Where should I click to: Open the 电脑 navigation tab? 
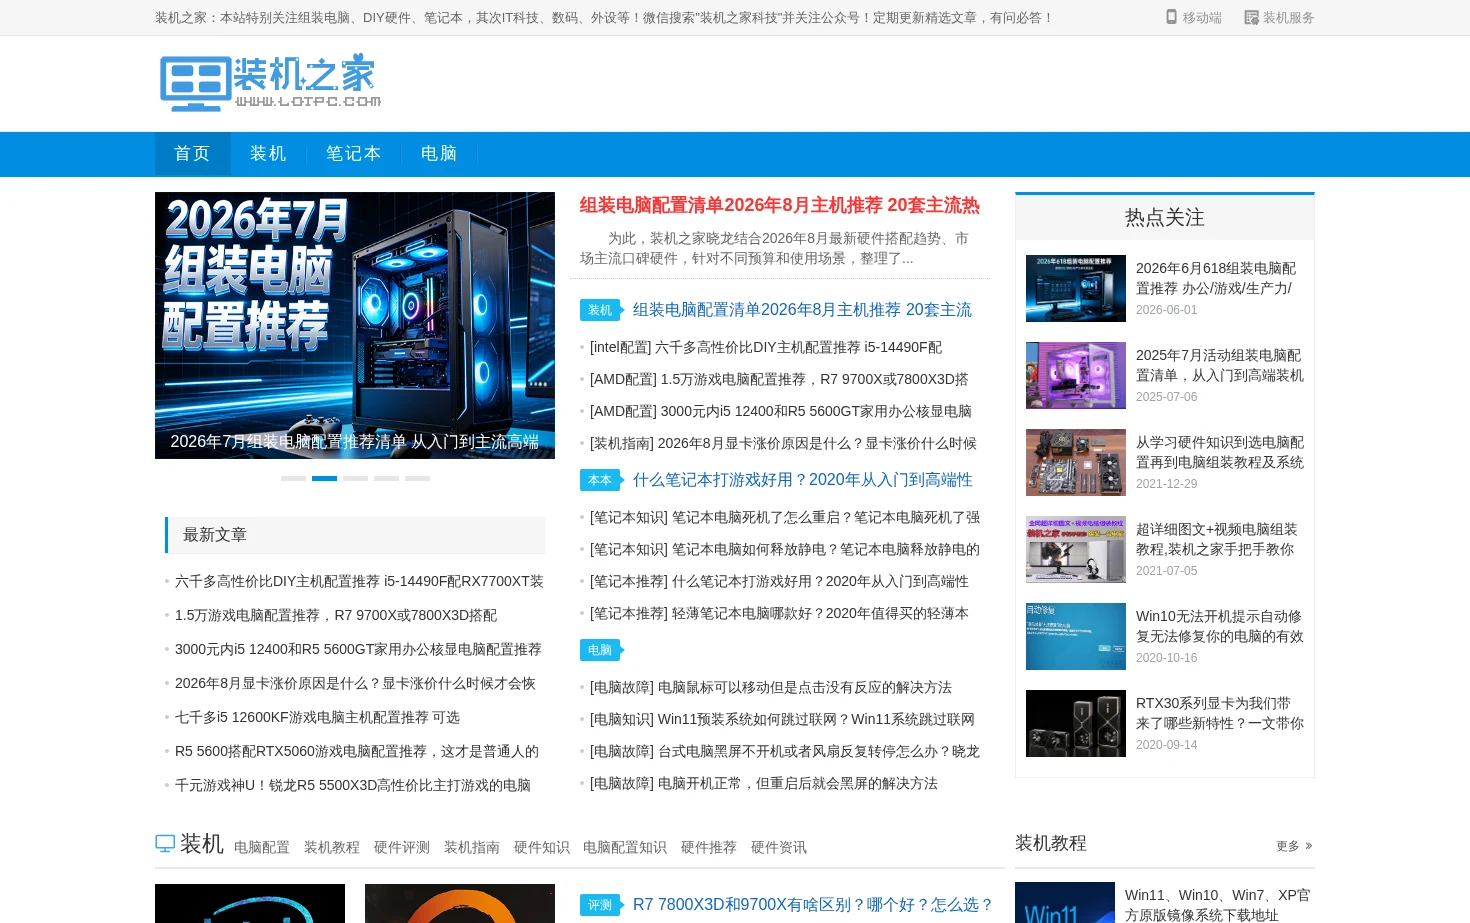coord(439,153)
